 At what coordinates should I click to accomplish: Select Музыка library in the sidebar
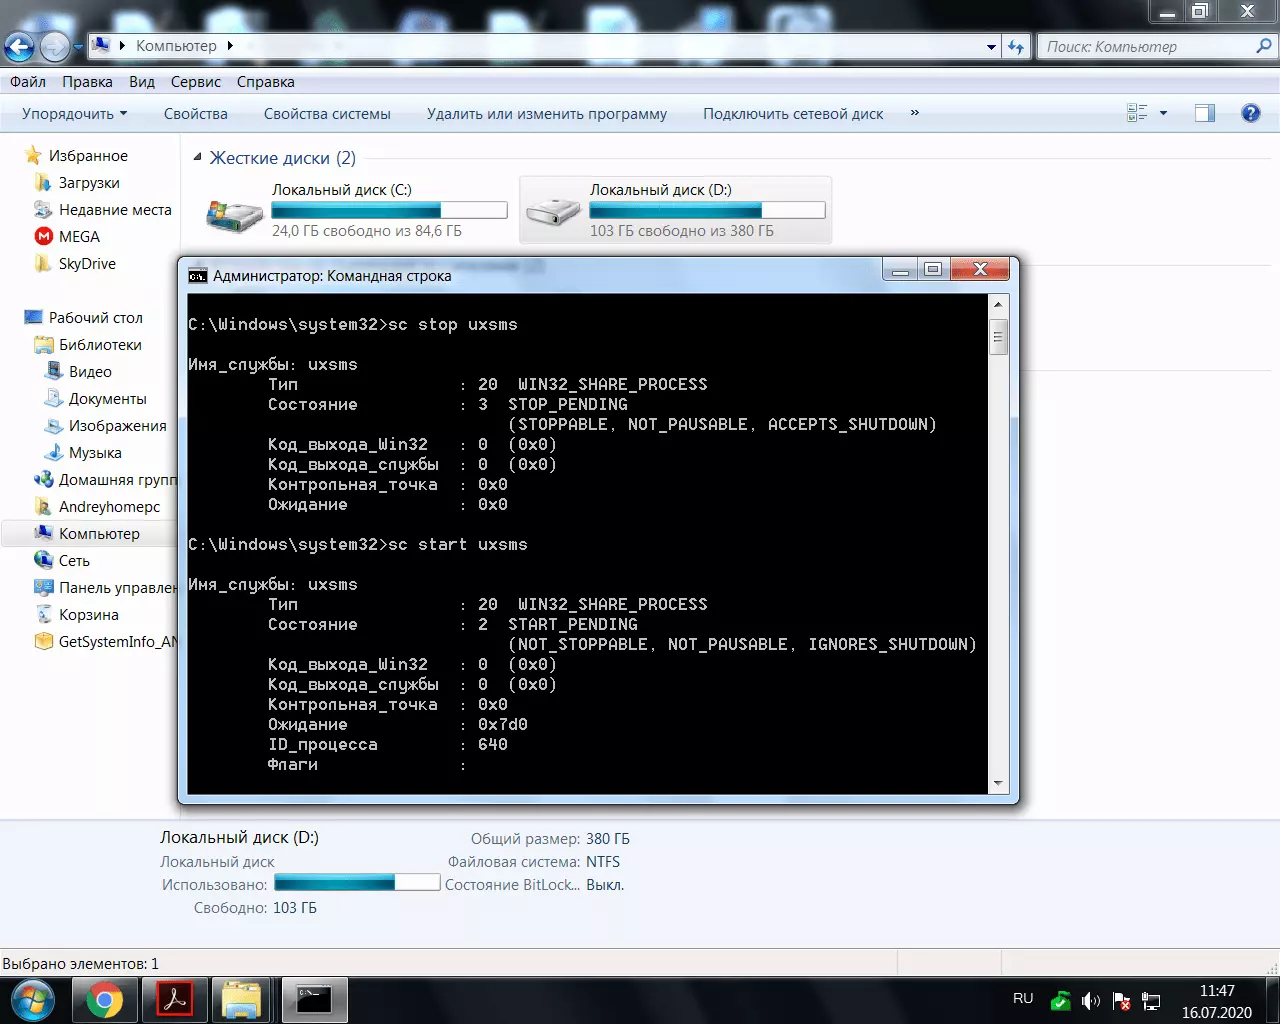pyautogui.click(x=83, y=453)
